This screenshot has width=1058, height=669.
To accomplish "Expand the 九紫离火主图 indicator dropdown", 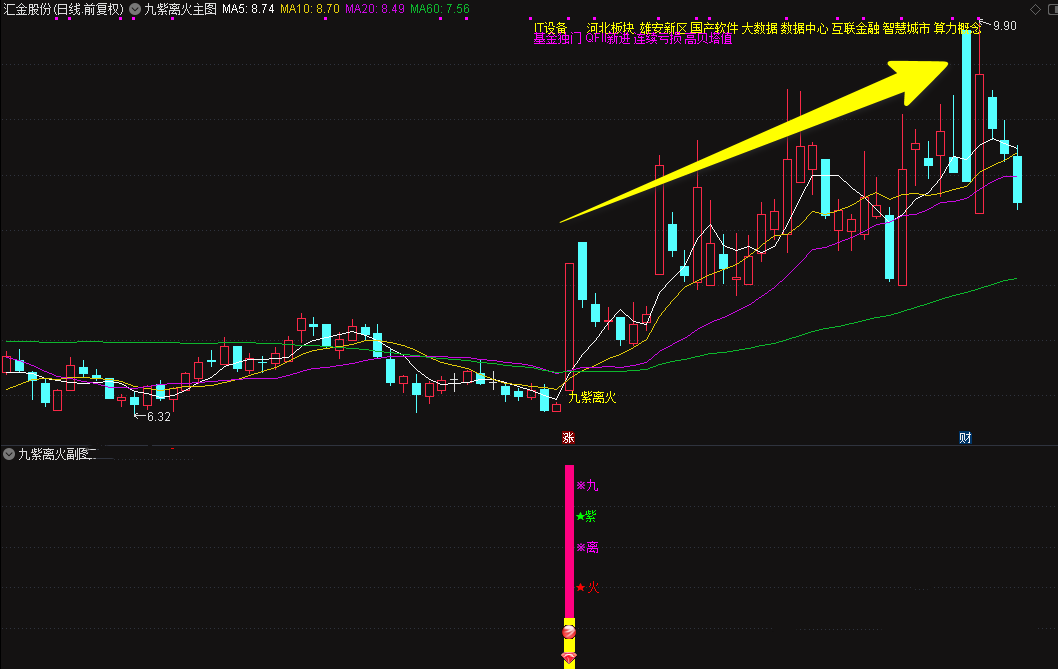I will (x=134, y=9).
